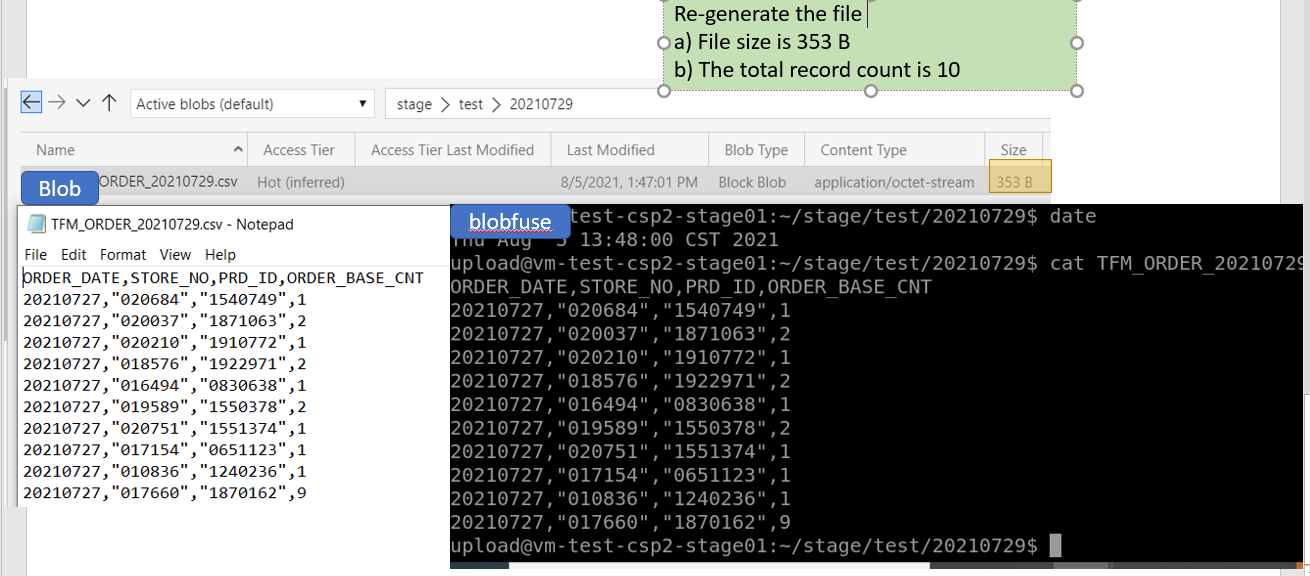Open the File menu in Notepad
The height and width of the screenshot is (576, 1310).
(x=34, y=255)
